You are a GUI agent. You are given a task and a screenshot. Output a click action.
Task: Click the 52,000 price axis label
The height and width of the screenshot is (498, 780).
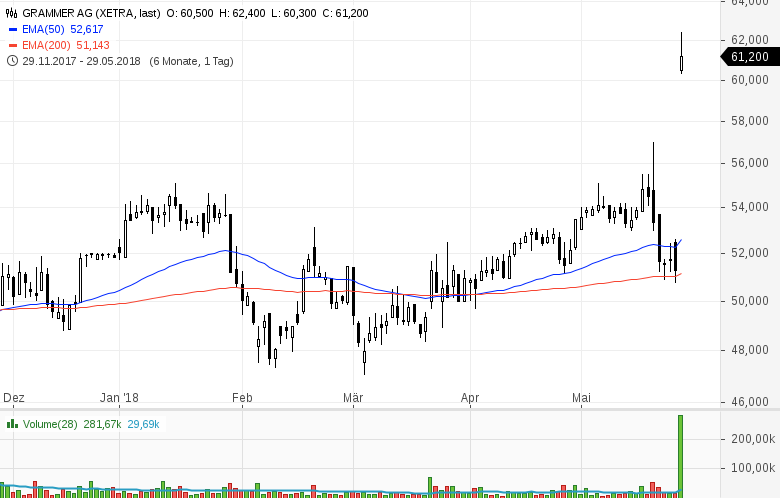(750, 253)
